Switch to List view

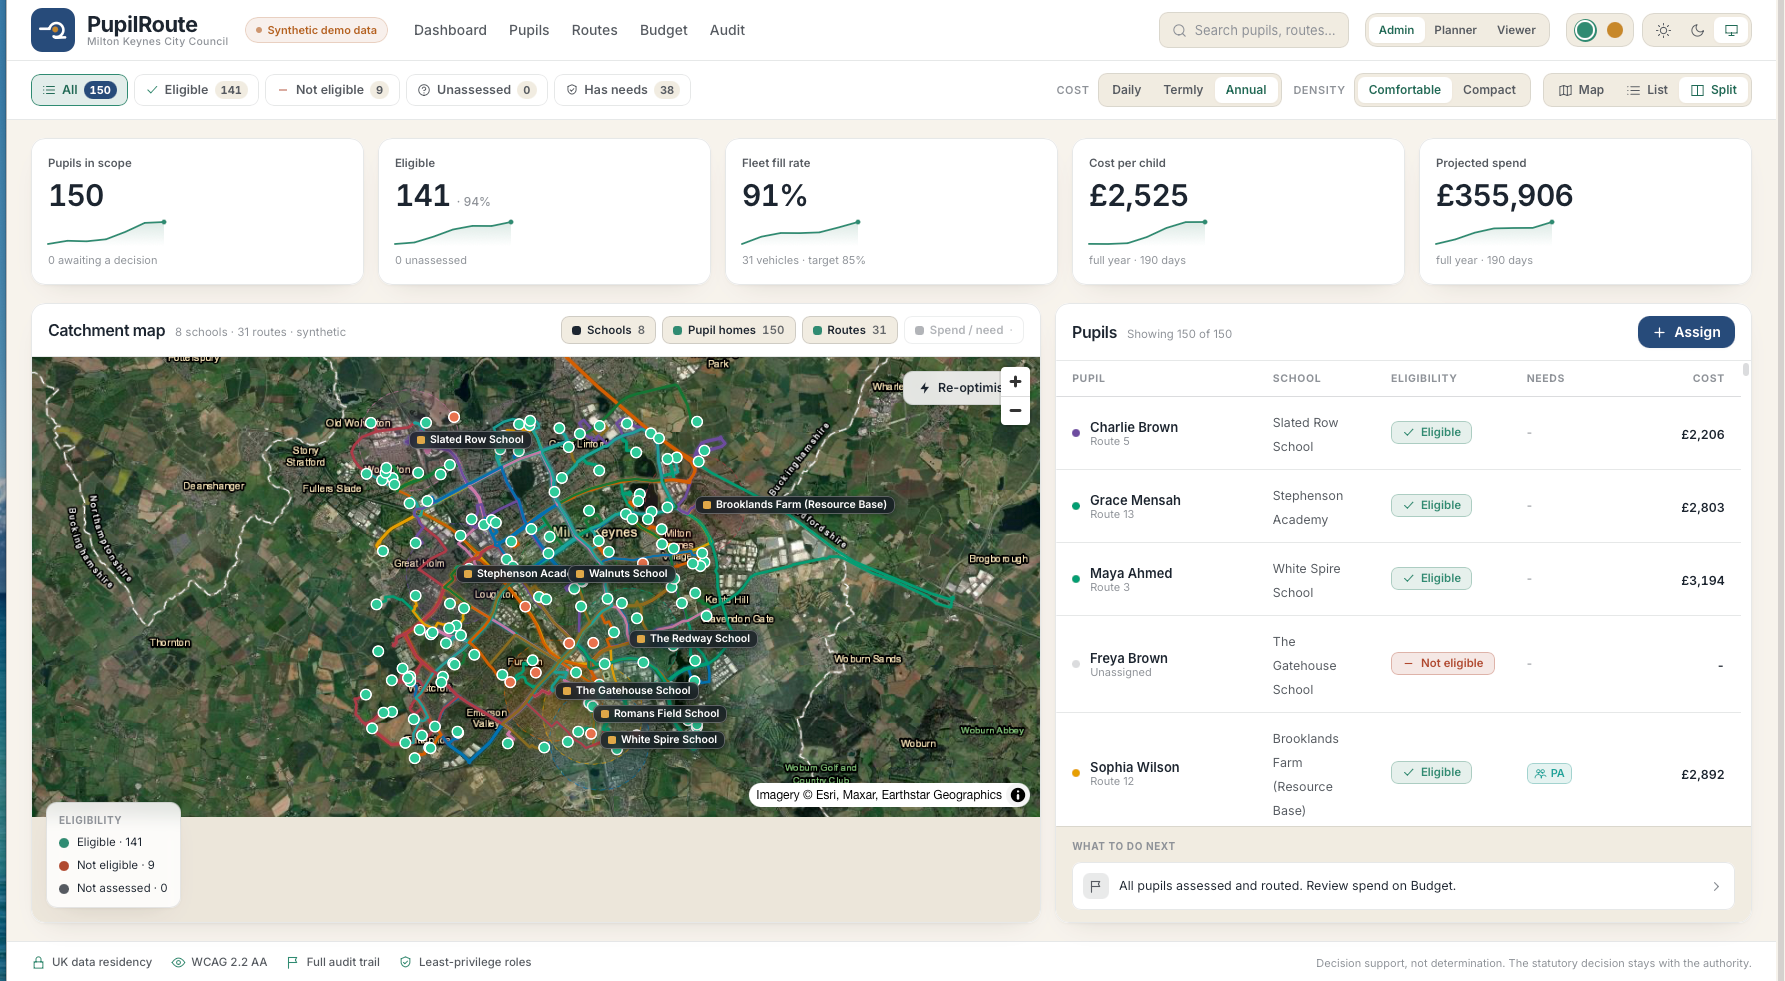[1647, 90]
